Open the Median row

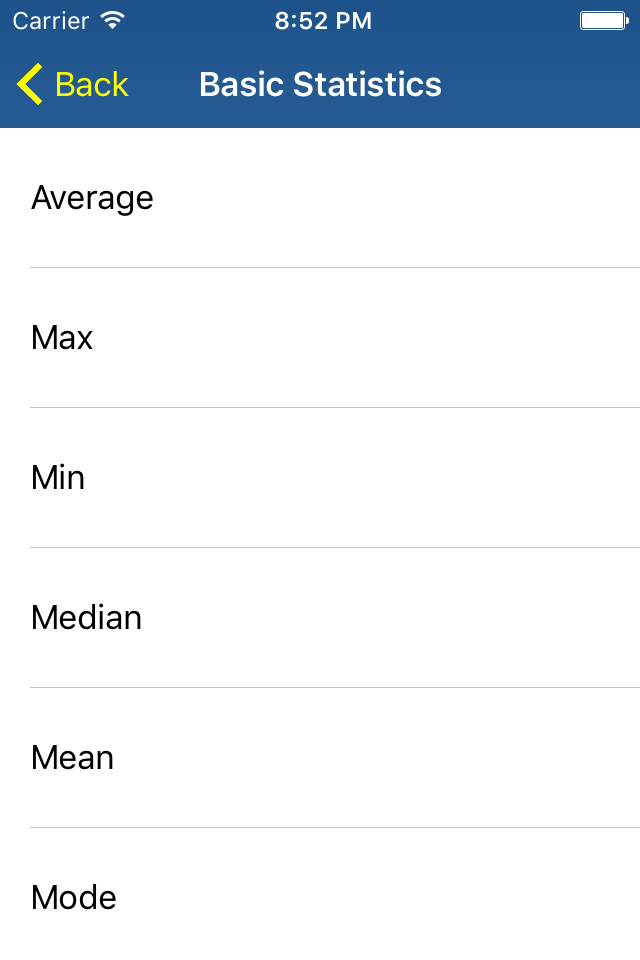(x=320, y=618)
